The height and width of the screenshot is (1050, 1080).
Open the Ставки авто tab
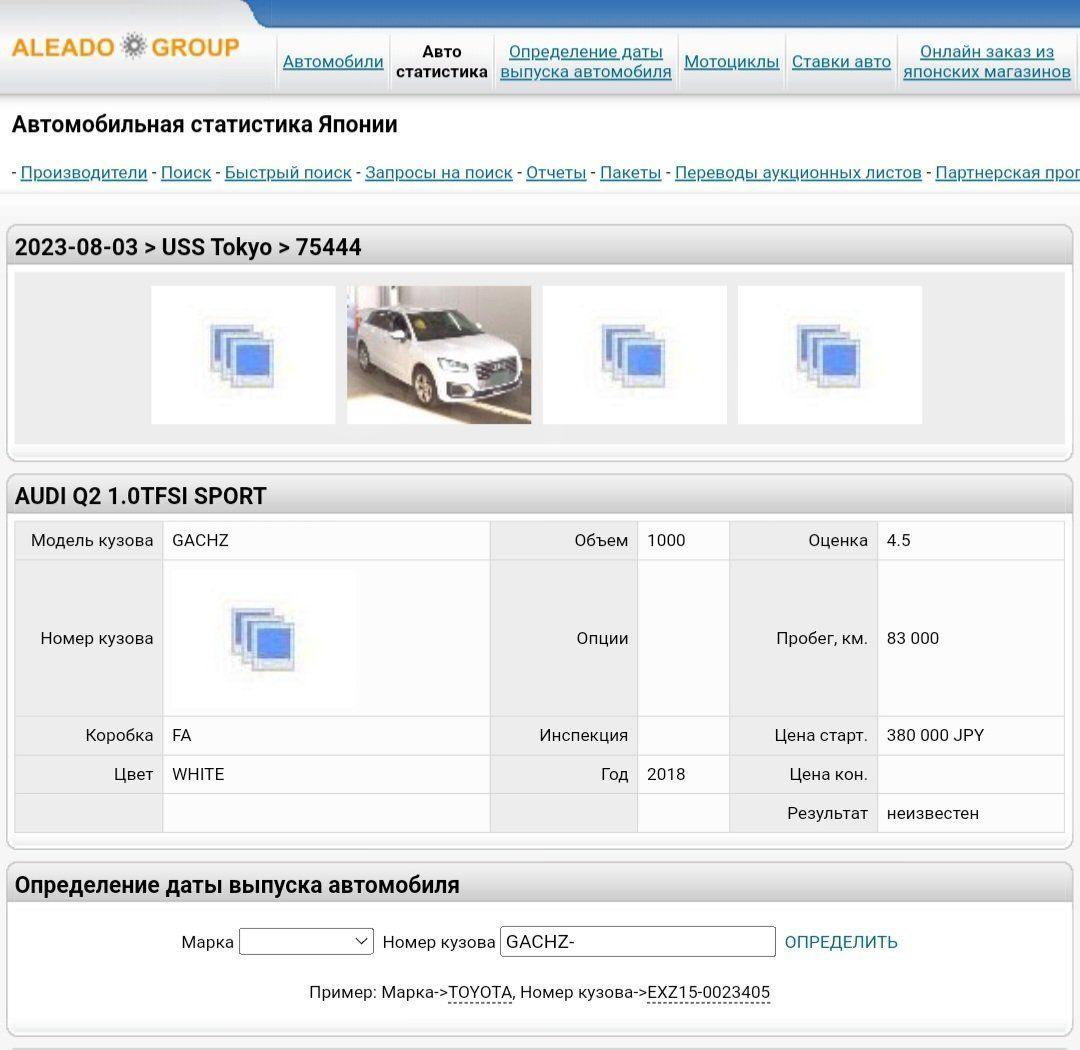pyautogui.click(x=841, y=62)
